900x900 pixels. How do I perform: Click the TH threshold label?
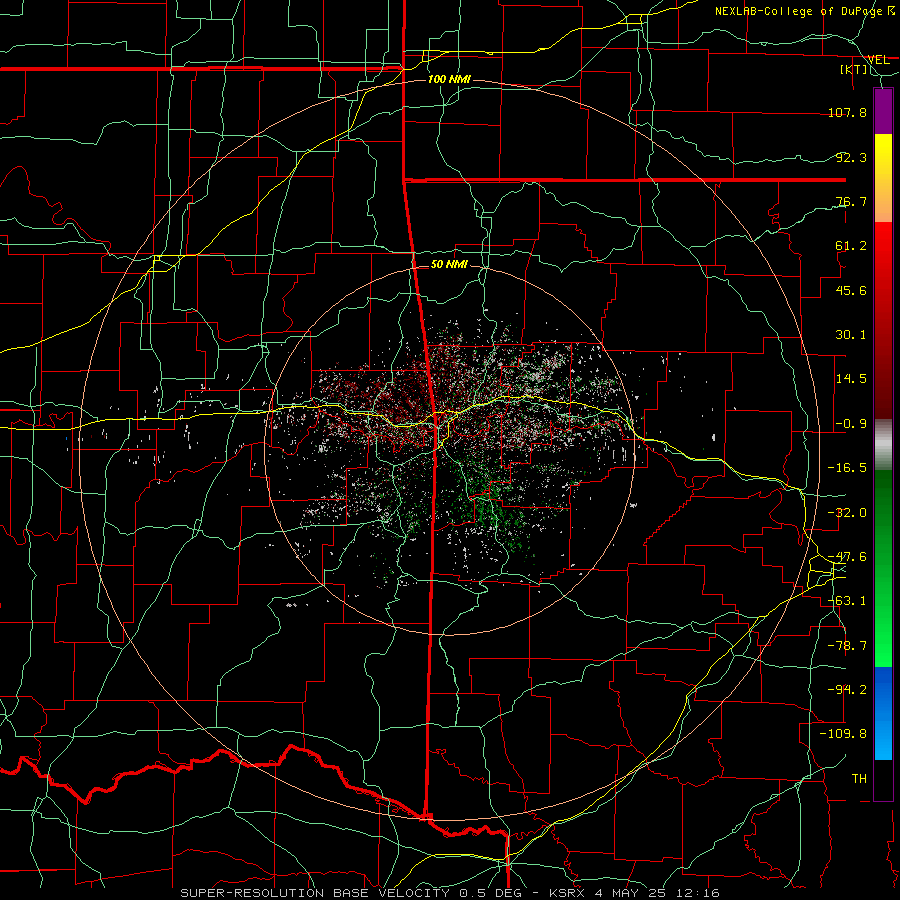[x=859, y=779]
